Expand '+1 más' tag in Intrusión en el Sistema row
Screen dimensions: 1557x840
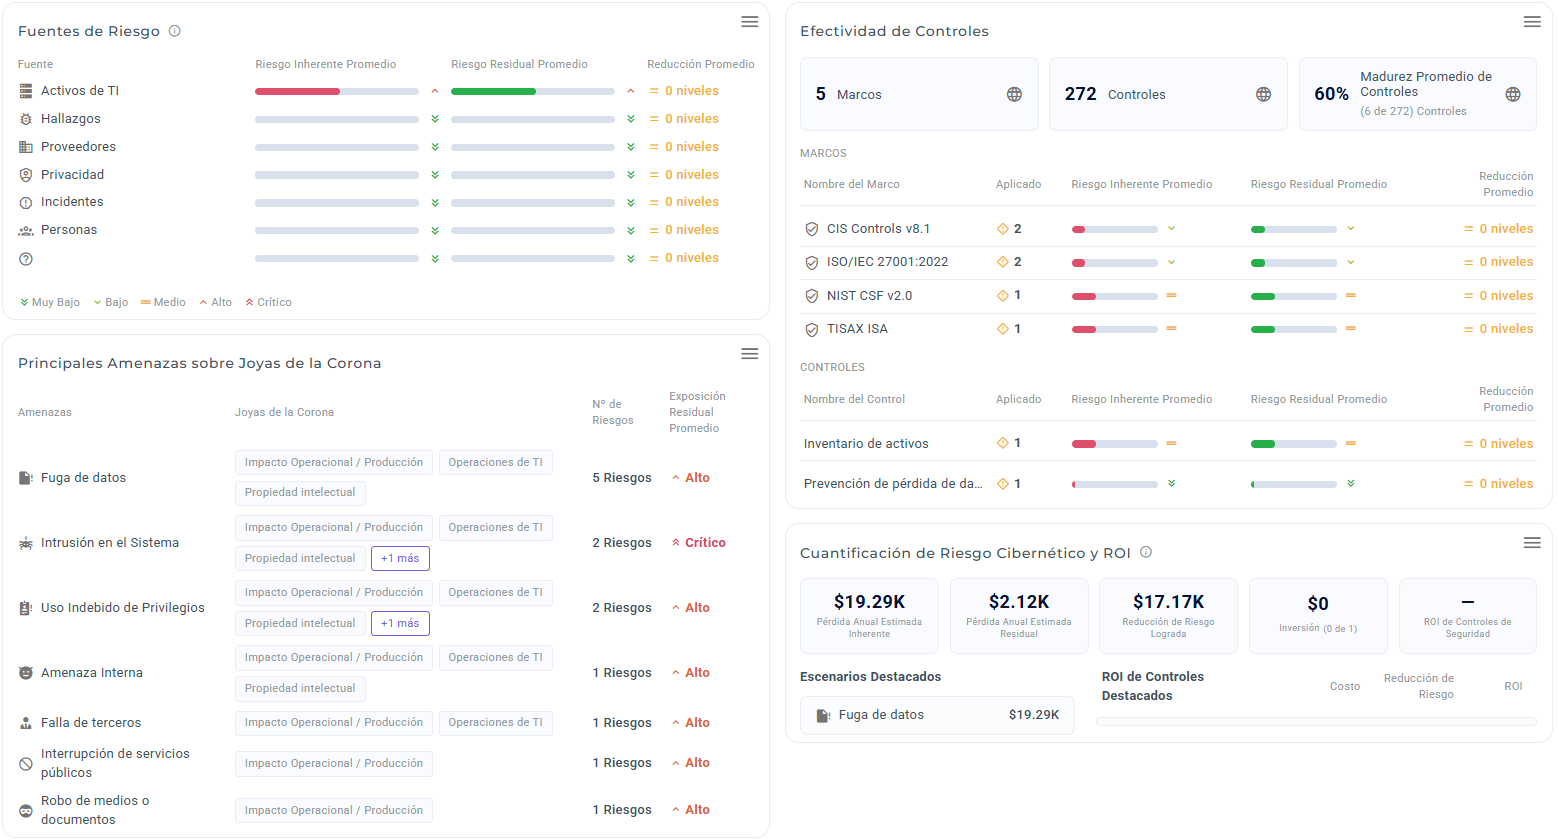pos(400,558)
